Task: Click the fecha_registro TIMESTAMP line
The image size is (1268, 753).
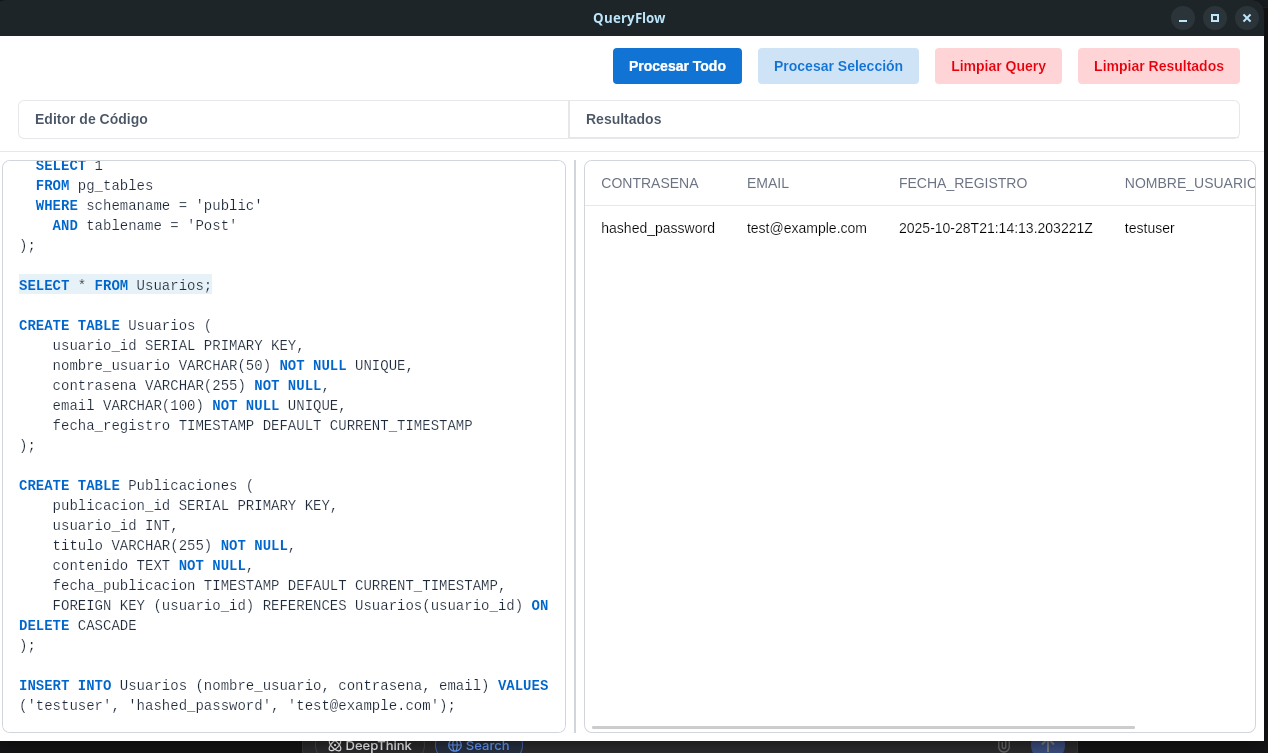Action: point(263,426)
